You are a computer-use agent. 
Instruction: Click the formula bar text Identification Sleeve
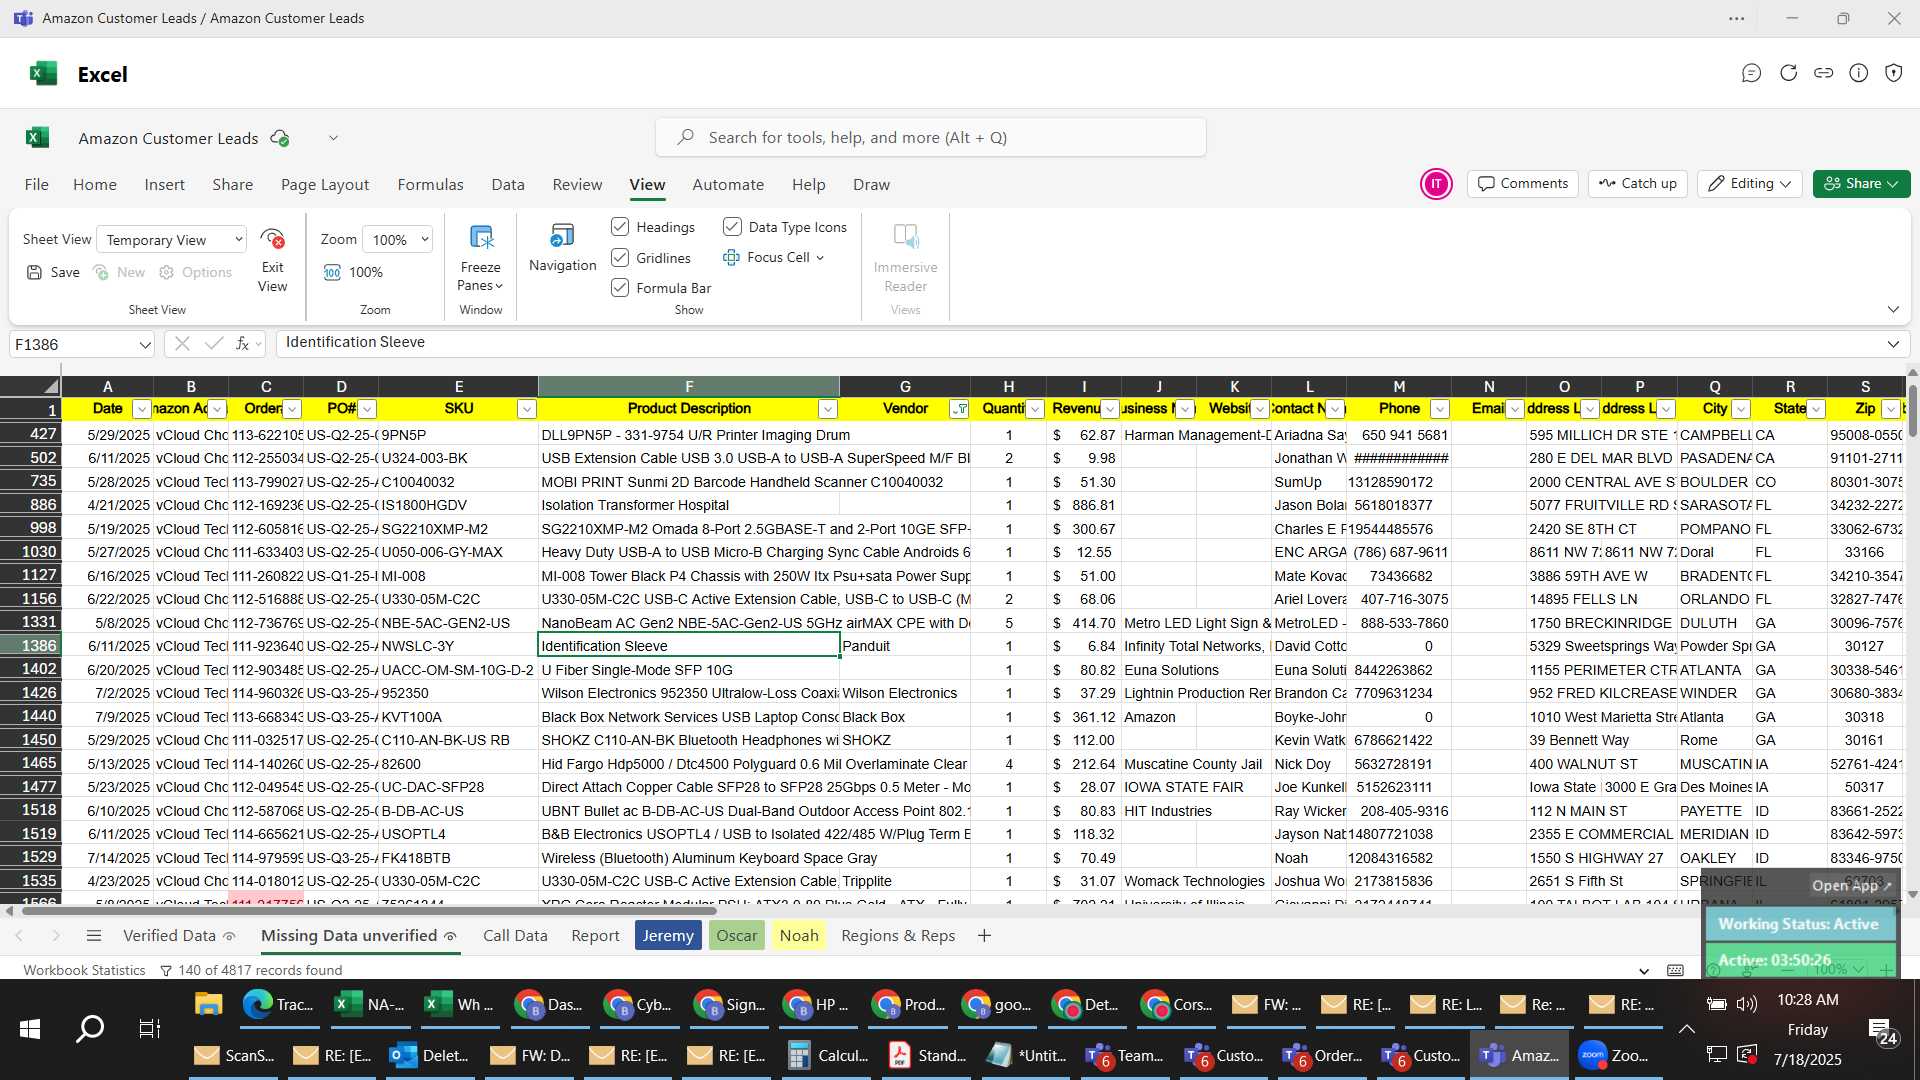coord(355,342)
